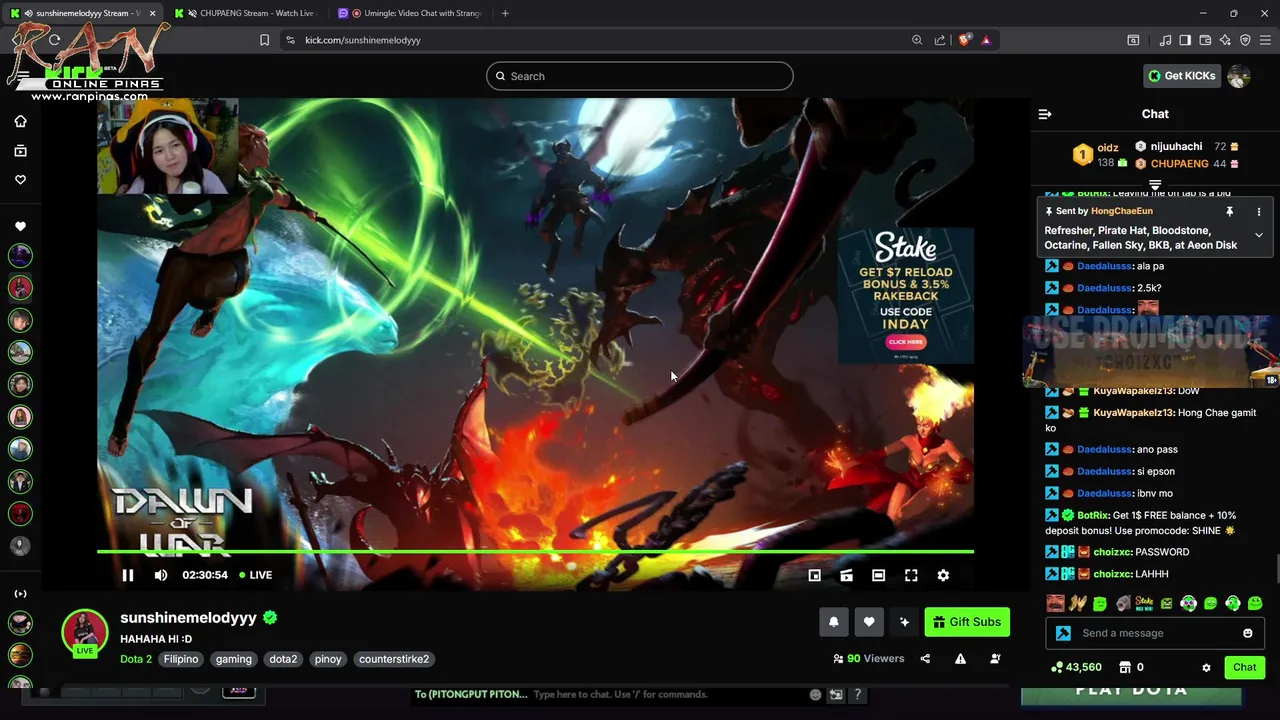Select the Filipino tag

point(181,659)
